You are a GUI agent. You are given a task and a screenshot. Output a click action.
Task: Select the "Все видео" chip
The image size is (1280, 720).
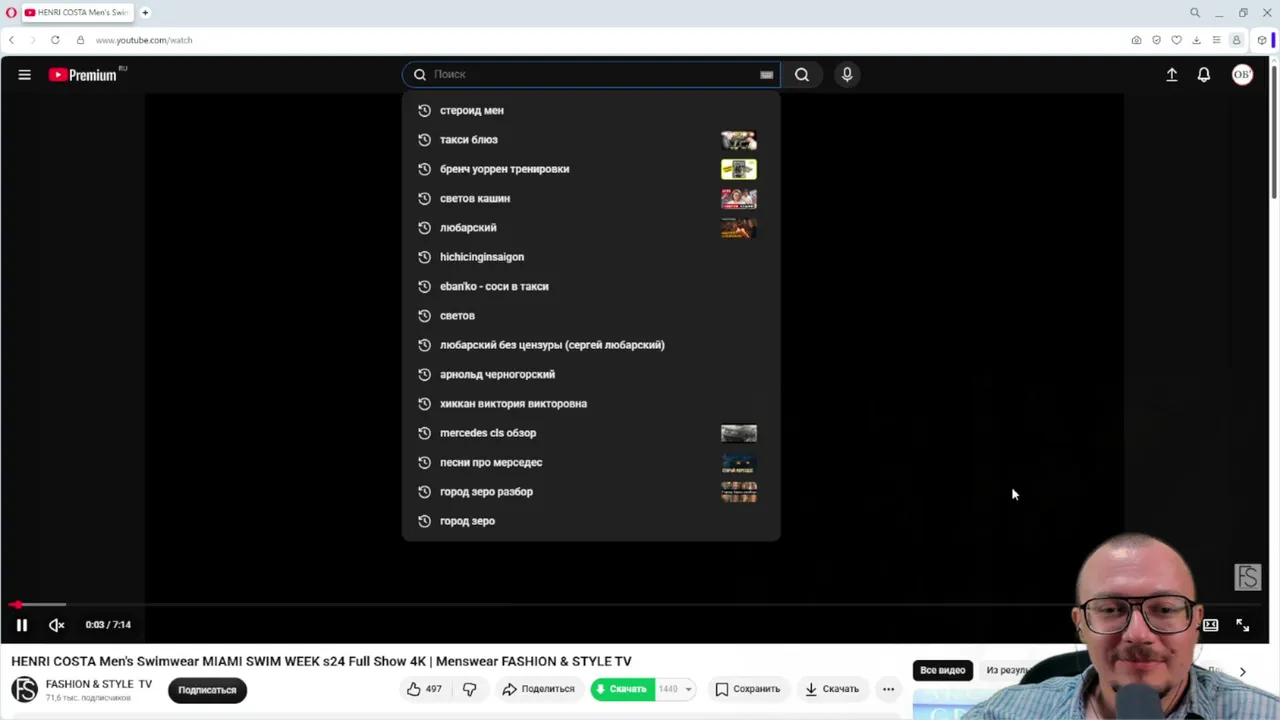coord(943,670)
